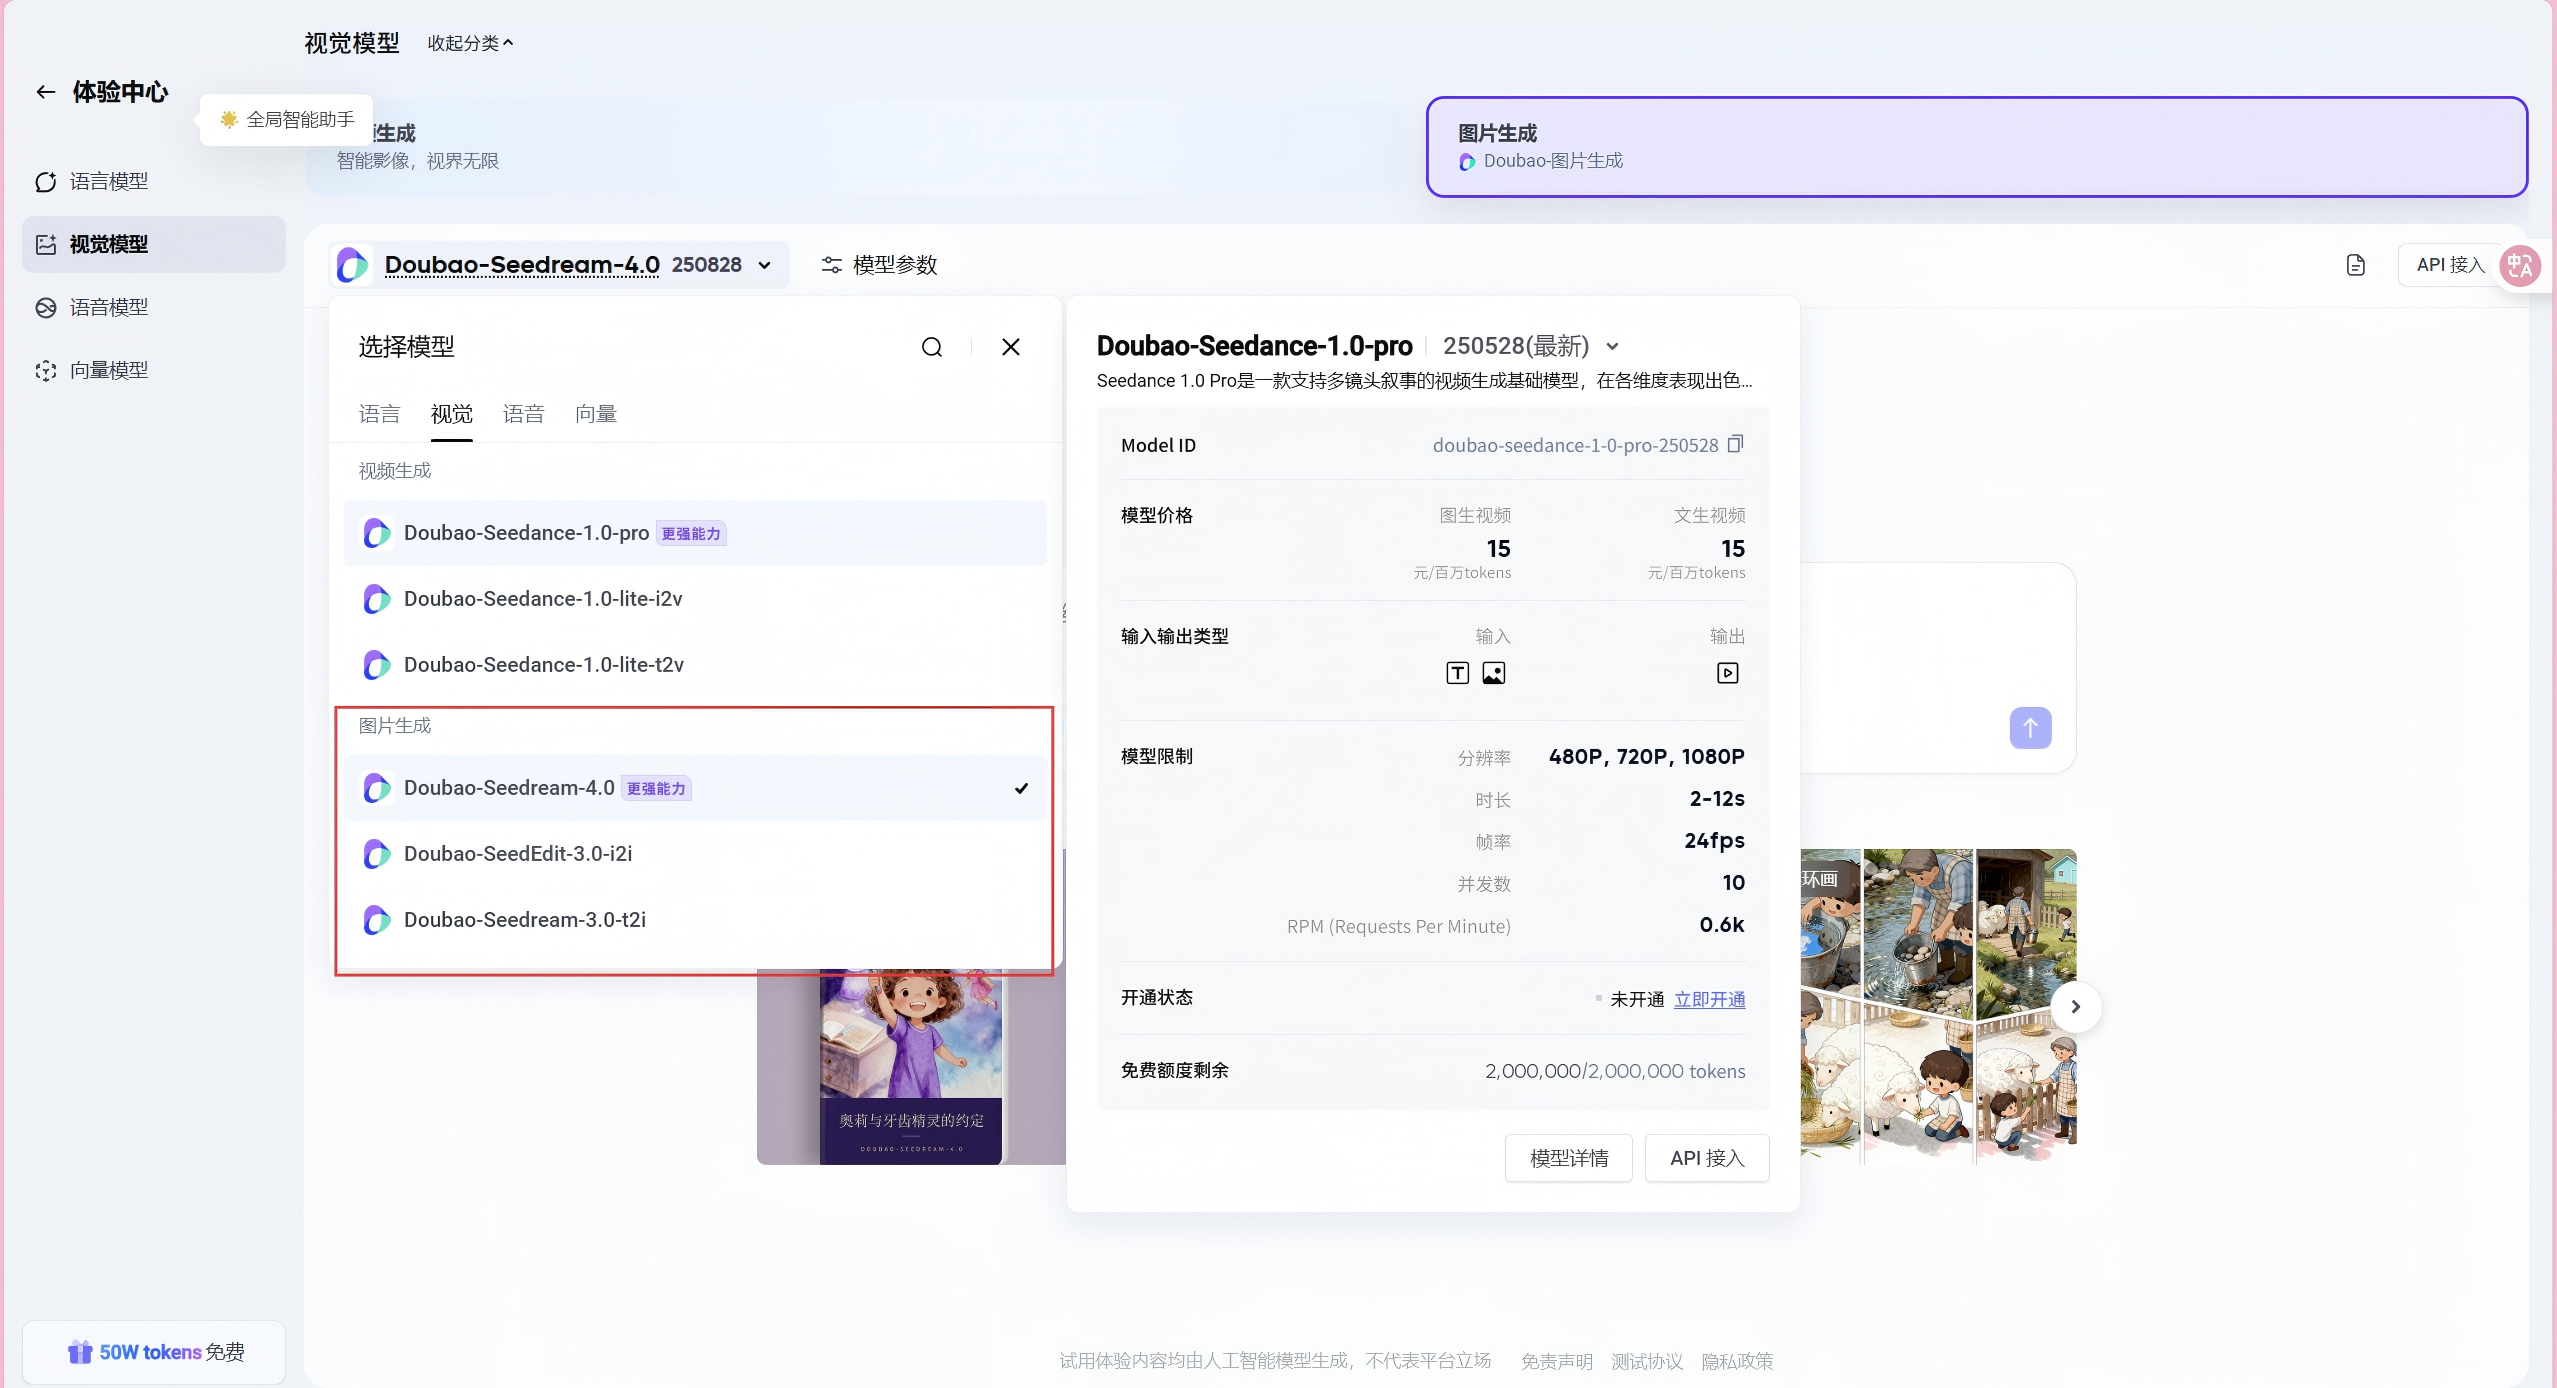Click the purple upload arrow button

(2029, 728)
